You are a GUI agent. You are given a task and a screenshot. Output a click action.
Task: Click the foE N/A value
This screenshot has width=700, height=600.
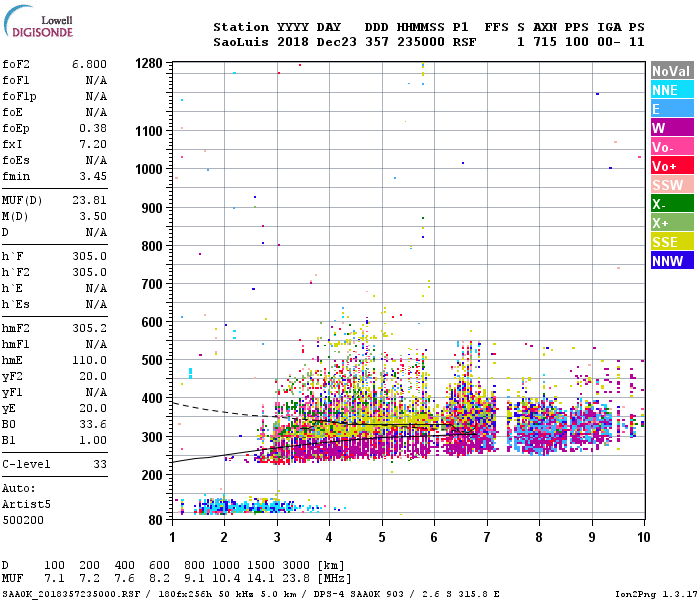click(x=96, y=112)
